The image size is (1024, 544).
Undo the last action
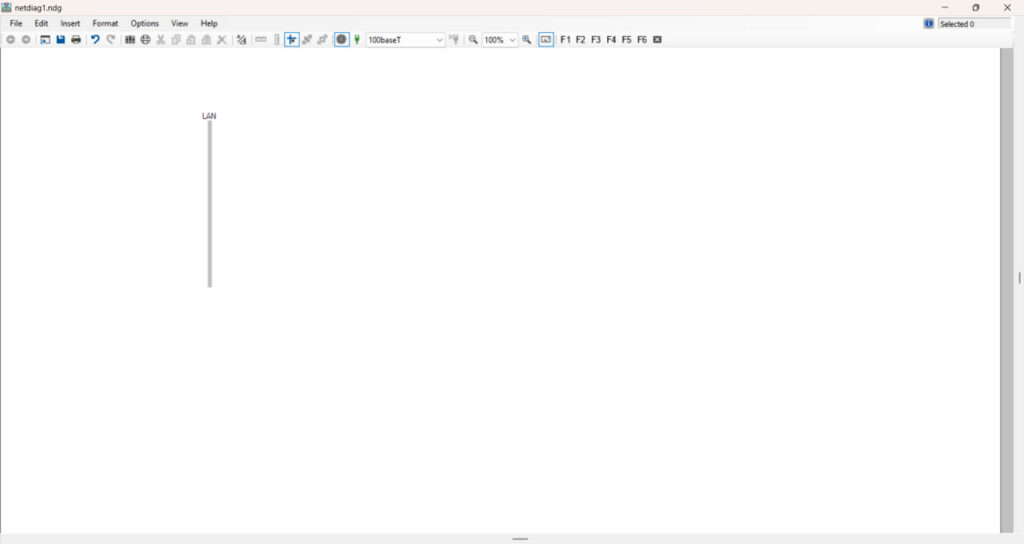click(x=95, y=40)
